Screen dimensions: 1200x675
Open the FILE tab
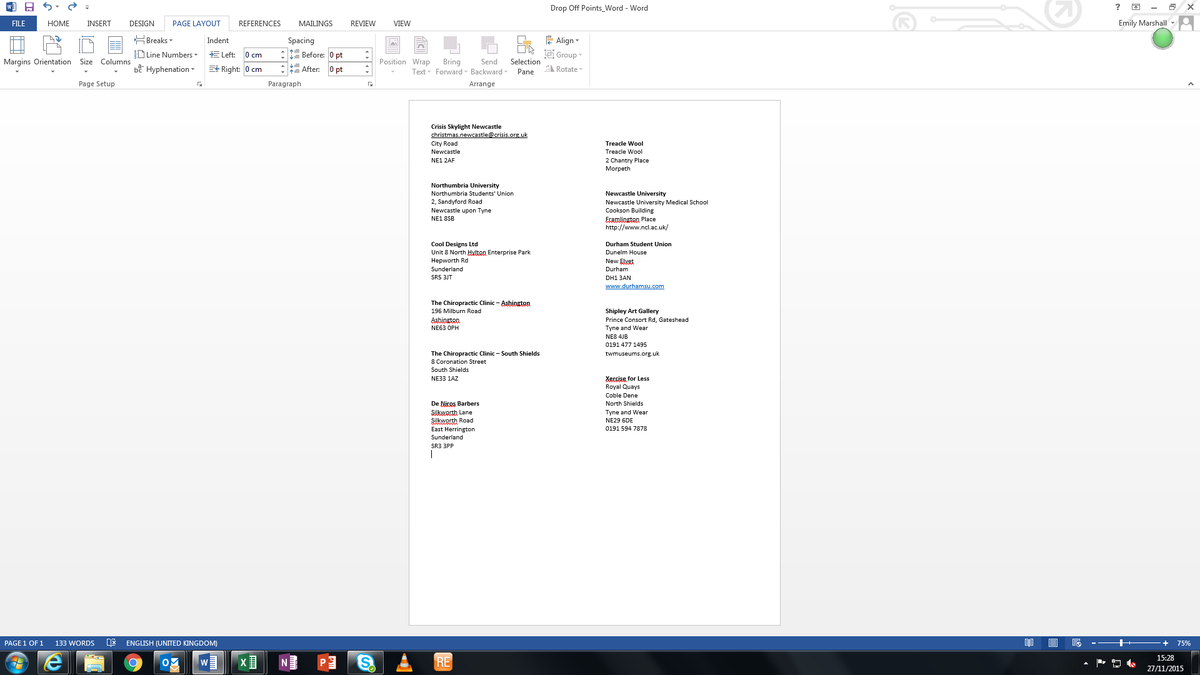[18, 23]
